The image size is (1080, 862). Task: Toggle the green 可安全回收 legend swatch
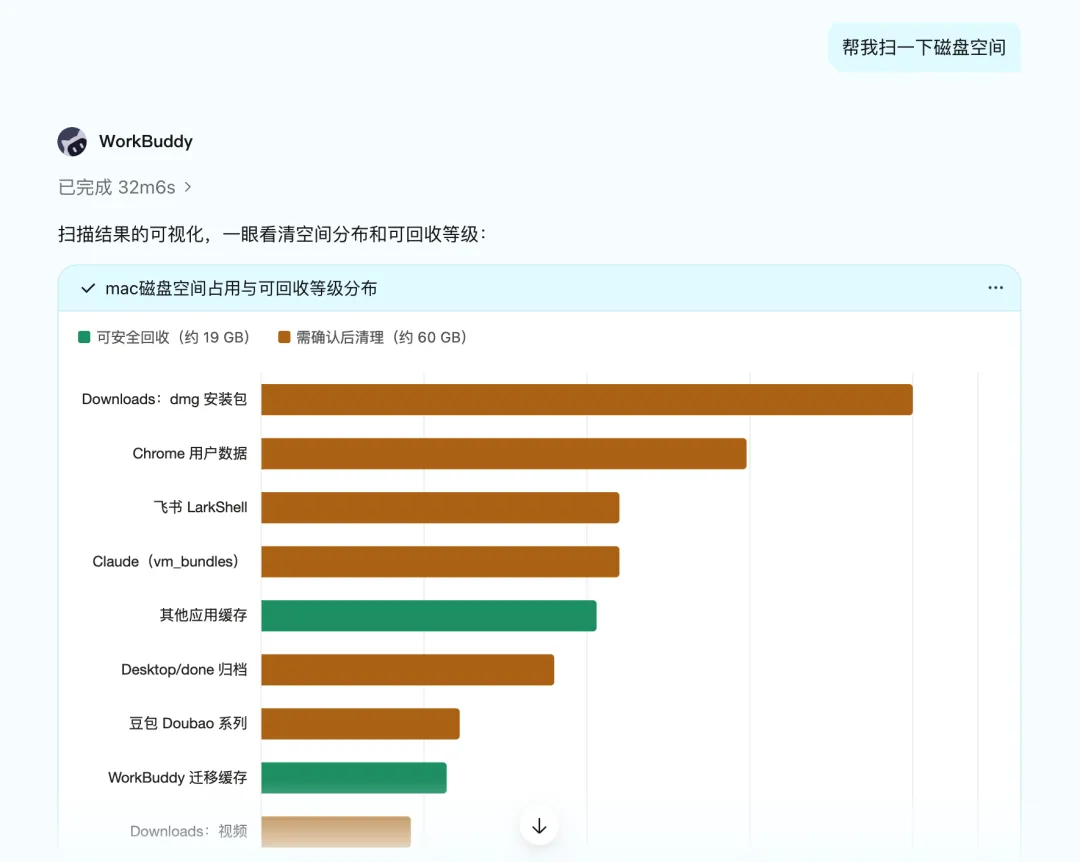(84, 337)
